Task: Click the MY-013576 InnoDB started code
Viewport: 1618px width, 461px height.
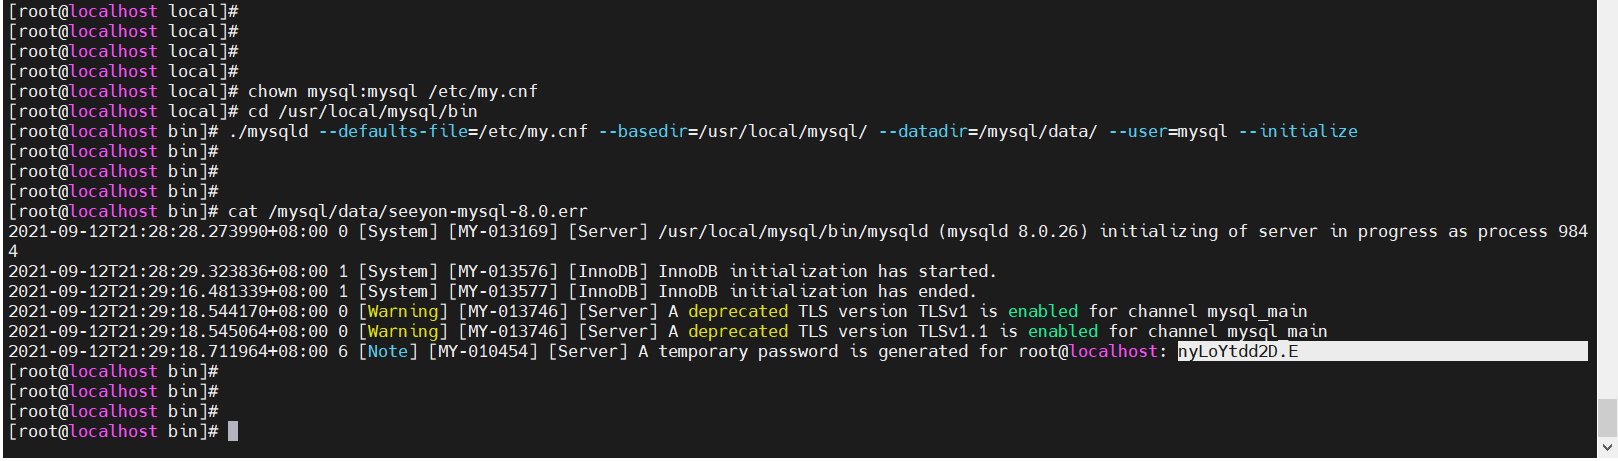Action: click(503, 272)
